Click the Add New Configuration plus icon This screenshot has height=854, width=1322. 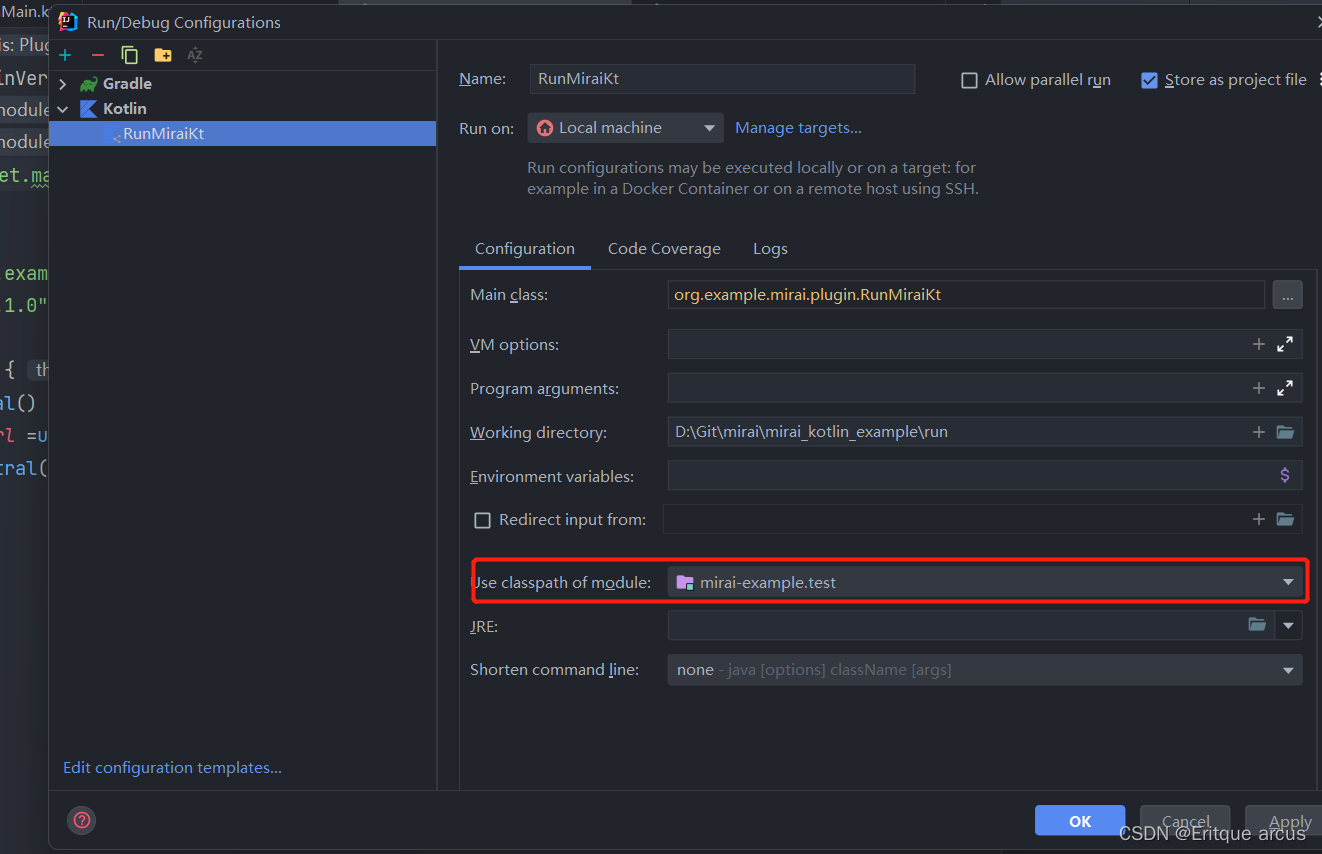tap(65, 55)
